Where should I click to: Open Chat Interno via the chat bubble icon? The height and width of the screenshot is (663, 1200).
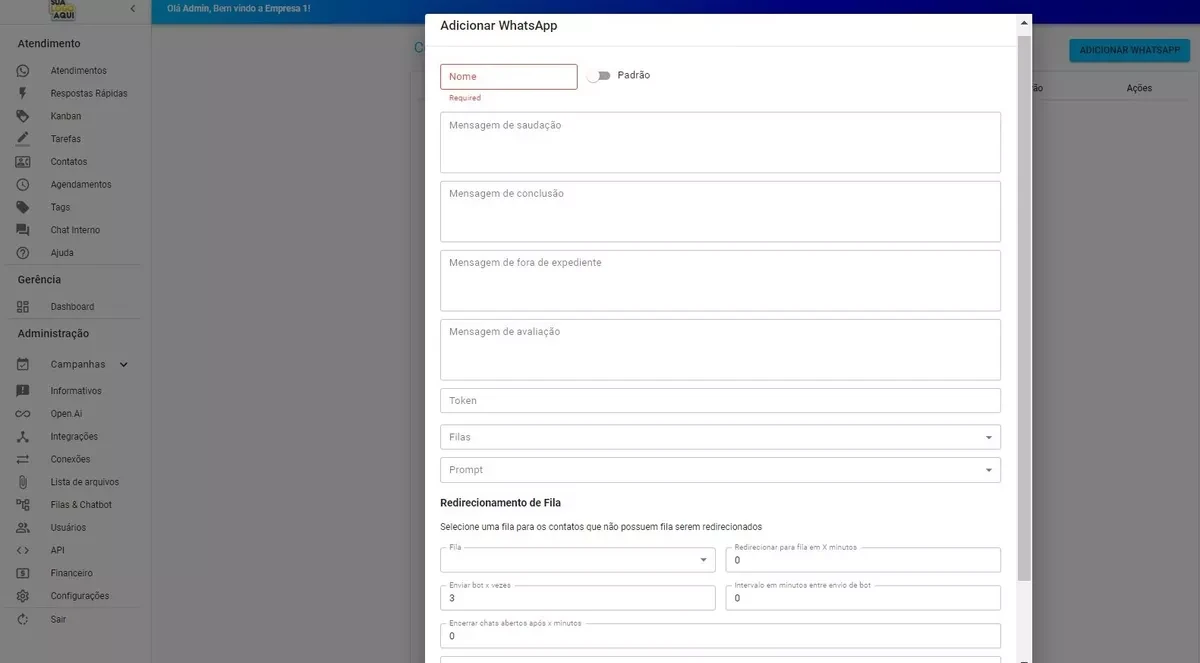(22, 229)
